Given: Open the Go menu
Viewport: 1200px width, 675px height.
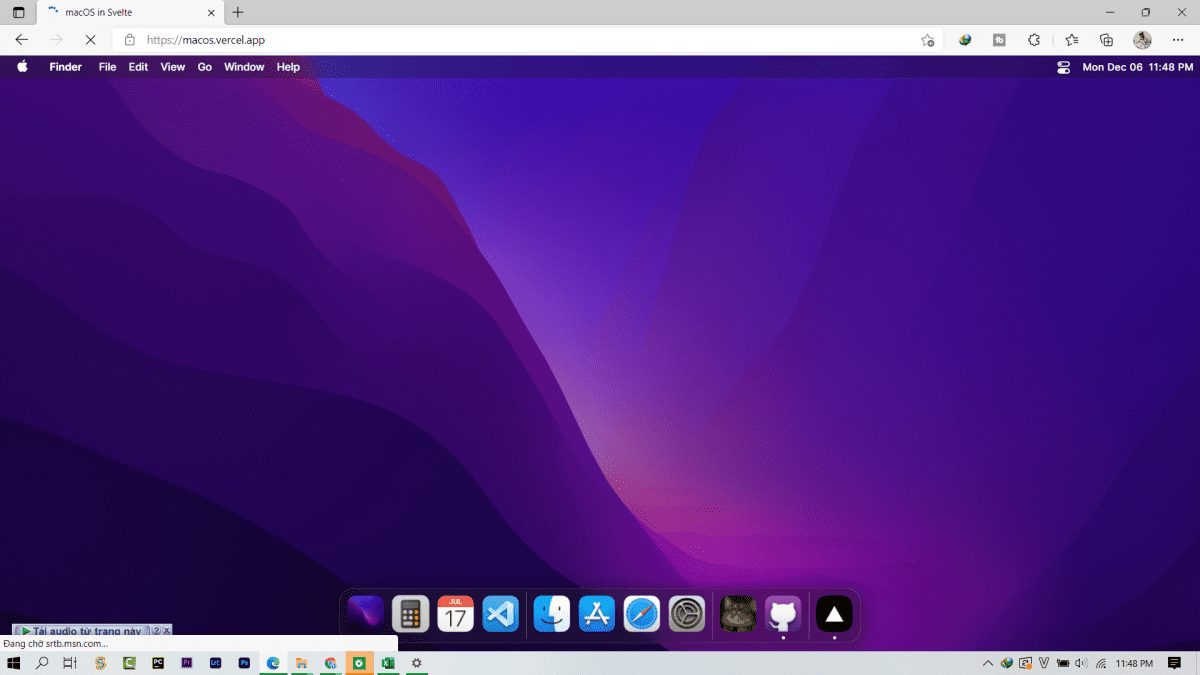Looking at the screenshot, I should (x=204, y=67).
